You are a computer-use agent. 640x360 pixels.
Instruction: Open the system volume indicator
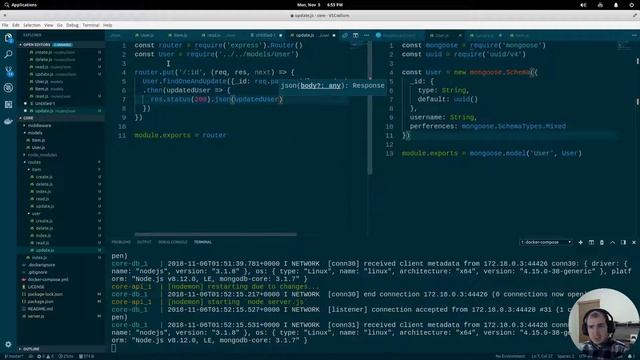click(x=583, y=5)
